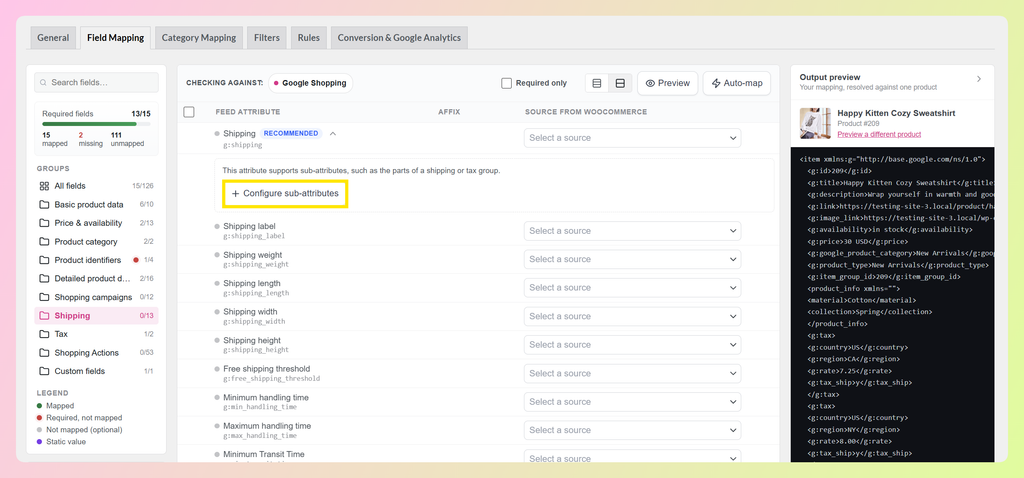Open source dropdown for Minimum handling time
The width and height of the screenshot is (1024, 478).
click(633, 402)
